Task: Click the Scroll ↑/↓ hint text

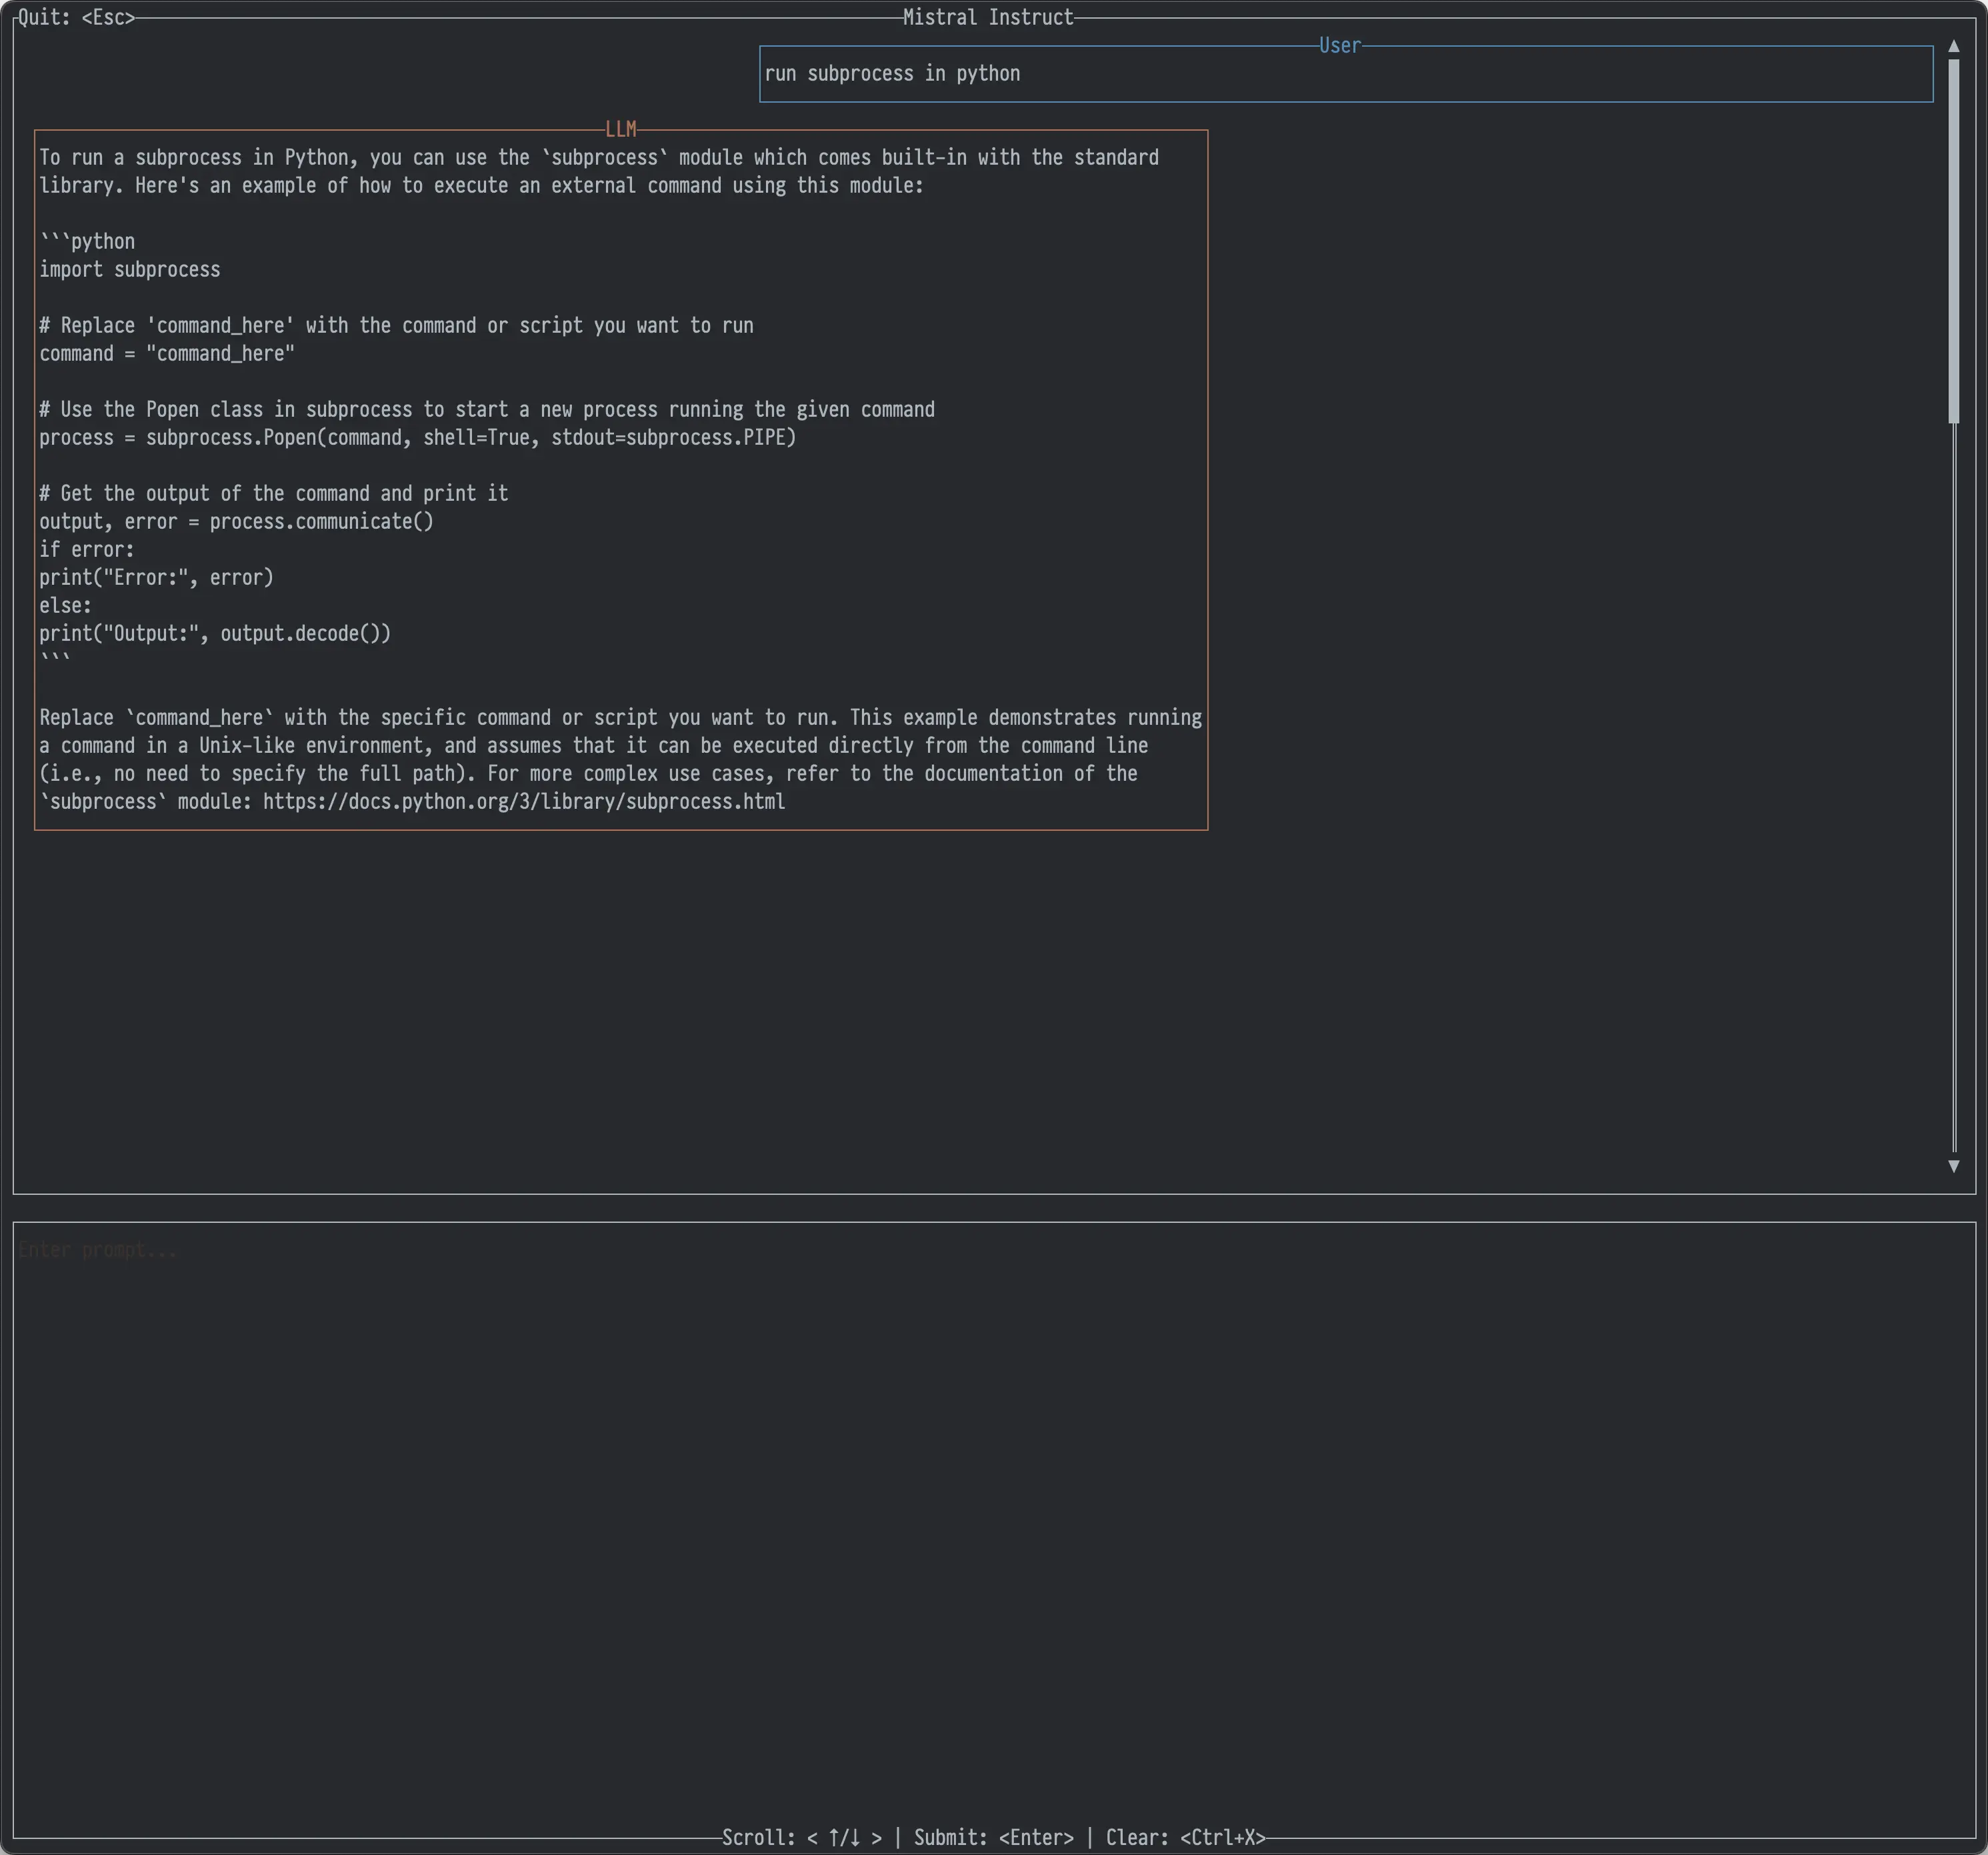Action: coord(801,1837)
